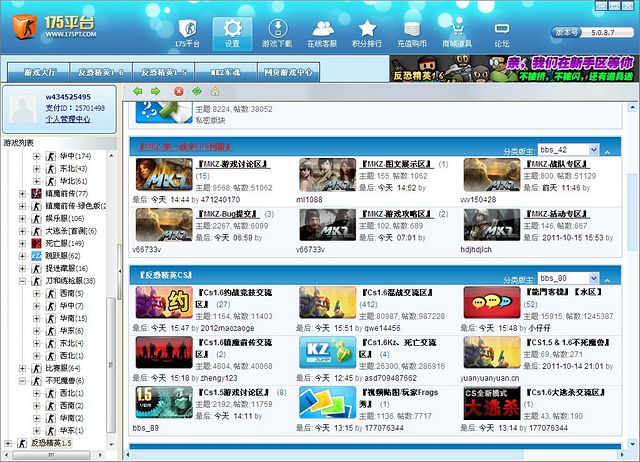Collapse the 反恐精英CS section arrow
Viewport: 640px width, 462px height.
click(607, 280)
